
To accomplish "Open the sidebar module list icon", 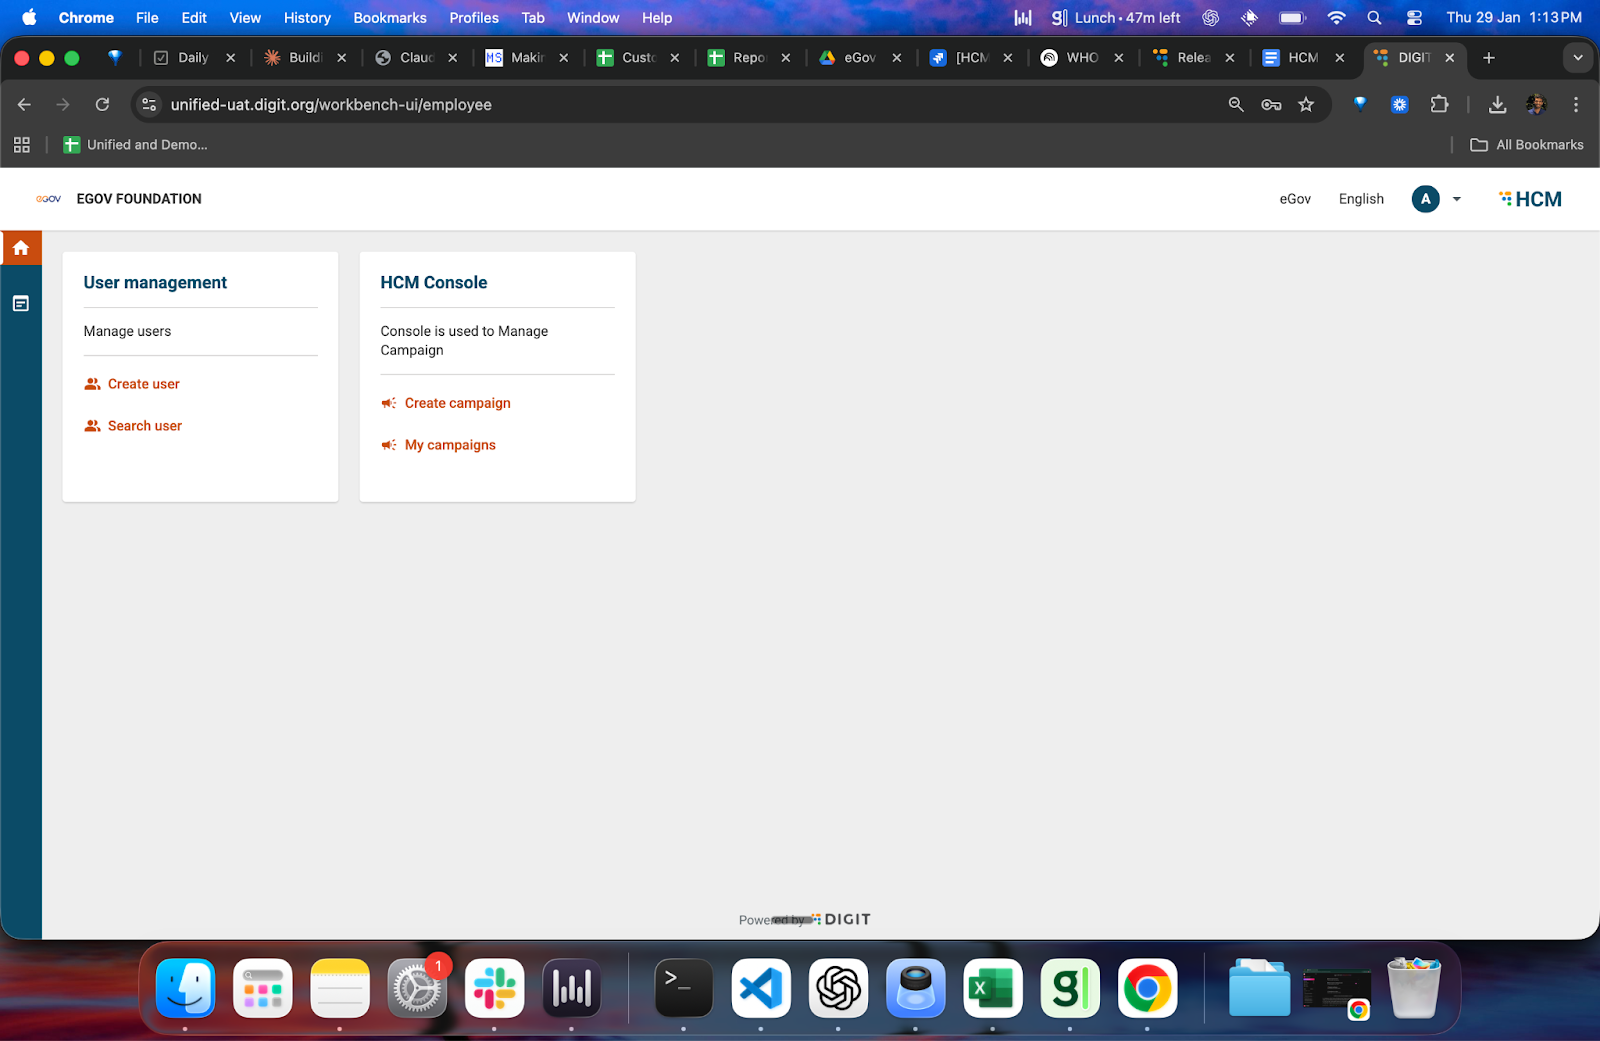I will 21,304.
